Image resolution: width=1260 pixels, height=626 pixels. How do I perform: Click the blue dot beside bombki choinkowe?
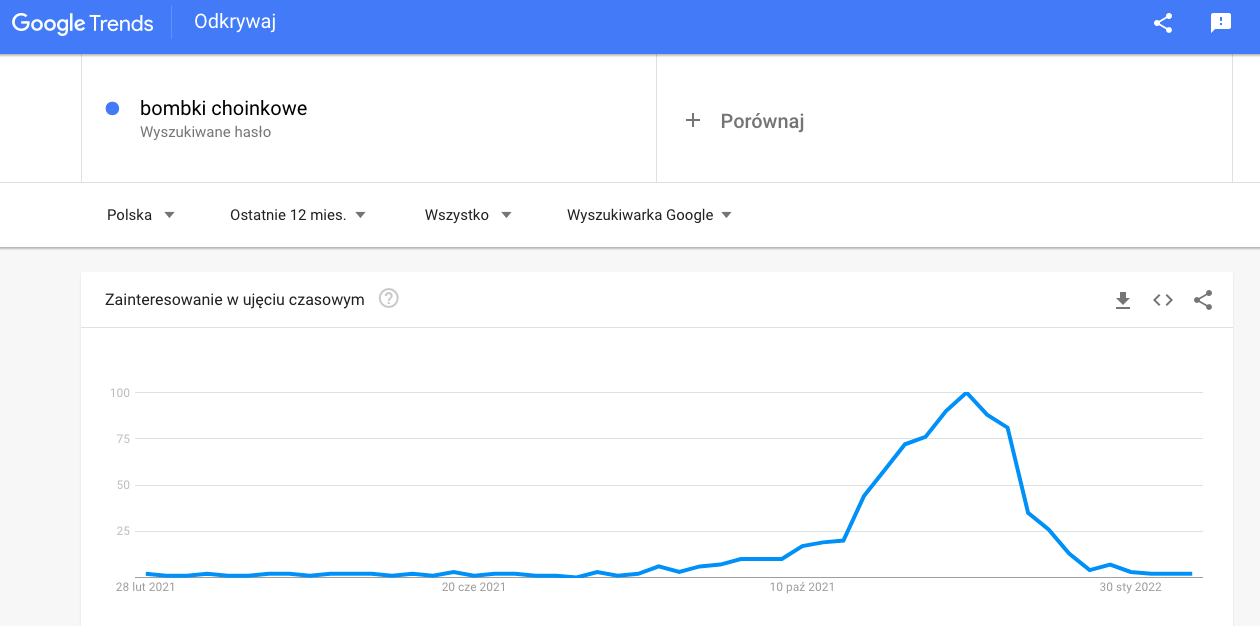pos(113,108)
